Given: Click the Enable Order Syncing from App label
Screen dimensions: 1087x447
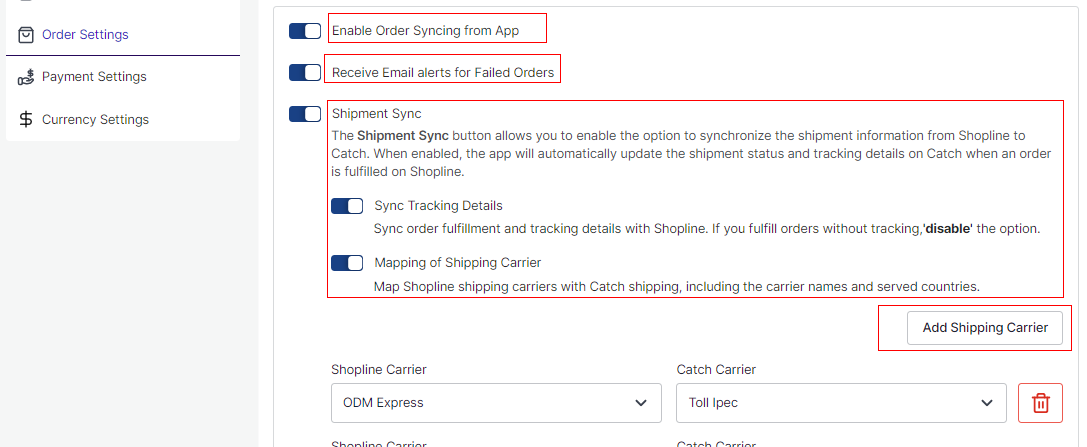Looking at the screenshot, I should click(426, 30).
